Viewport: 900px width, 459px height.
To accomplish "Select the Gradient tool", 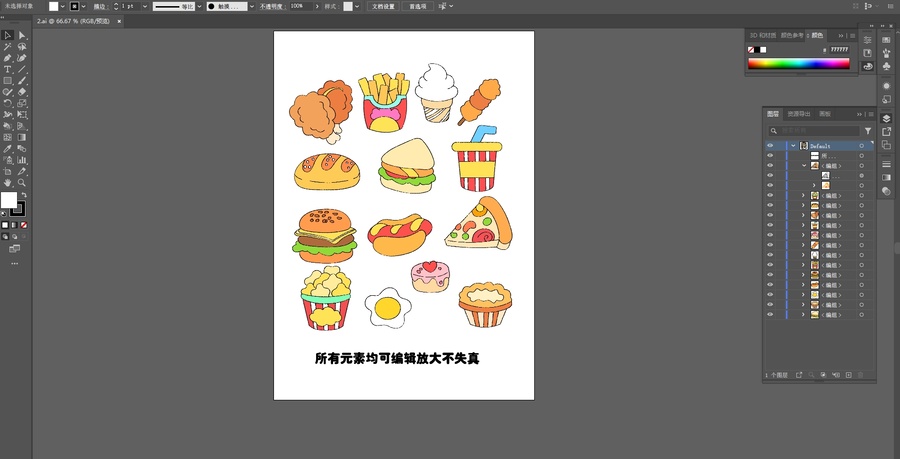I will (22, 137).
